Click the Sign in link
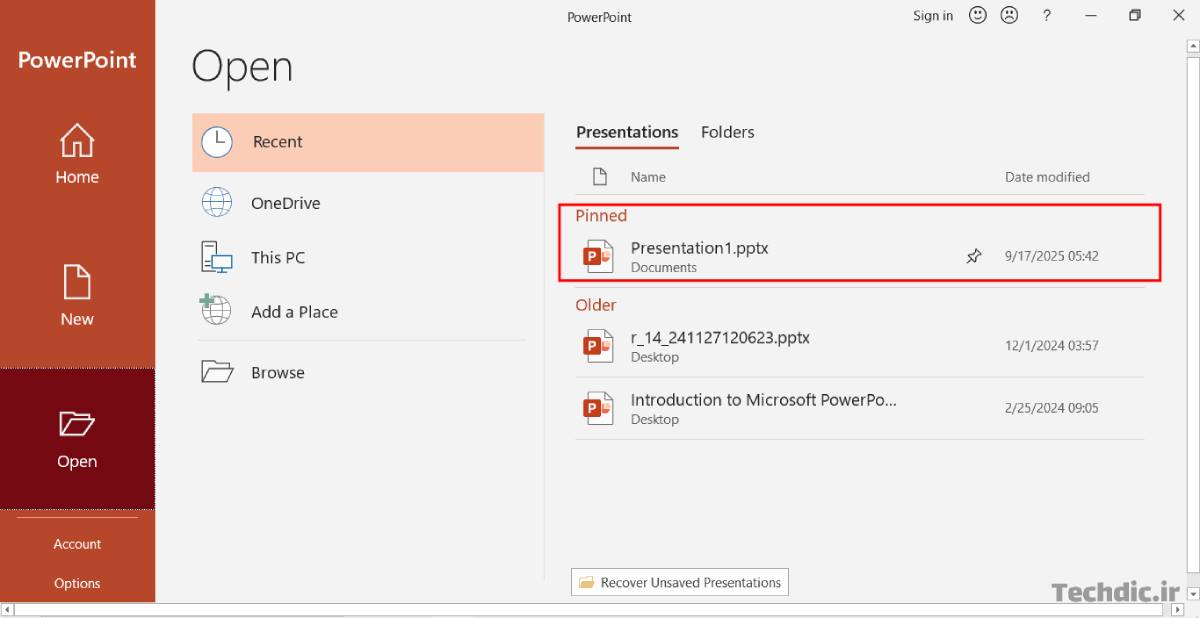This screenshot has height=618, width=1200. 932,16
